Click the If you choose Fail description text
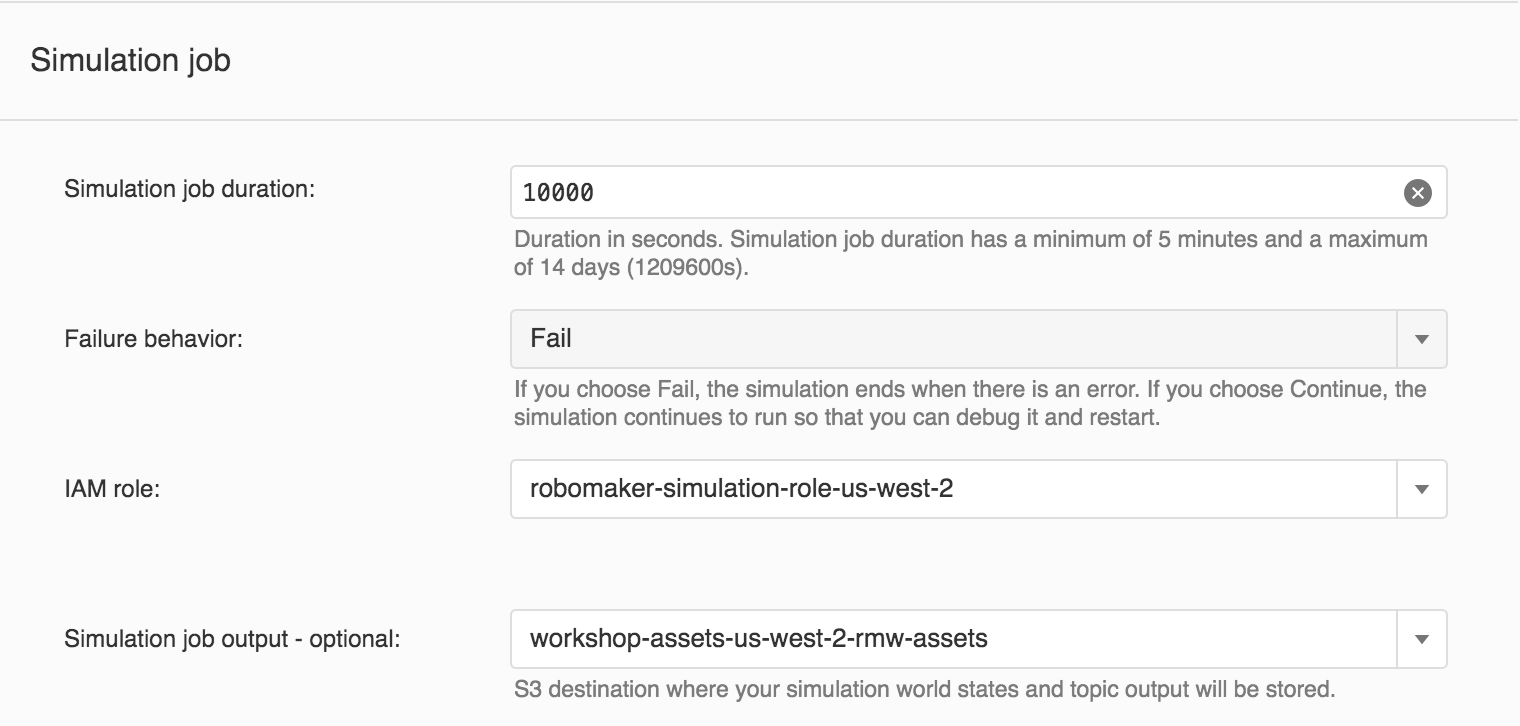The width and height of the screenshot is (1520, 726). point(970,404)
